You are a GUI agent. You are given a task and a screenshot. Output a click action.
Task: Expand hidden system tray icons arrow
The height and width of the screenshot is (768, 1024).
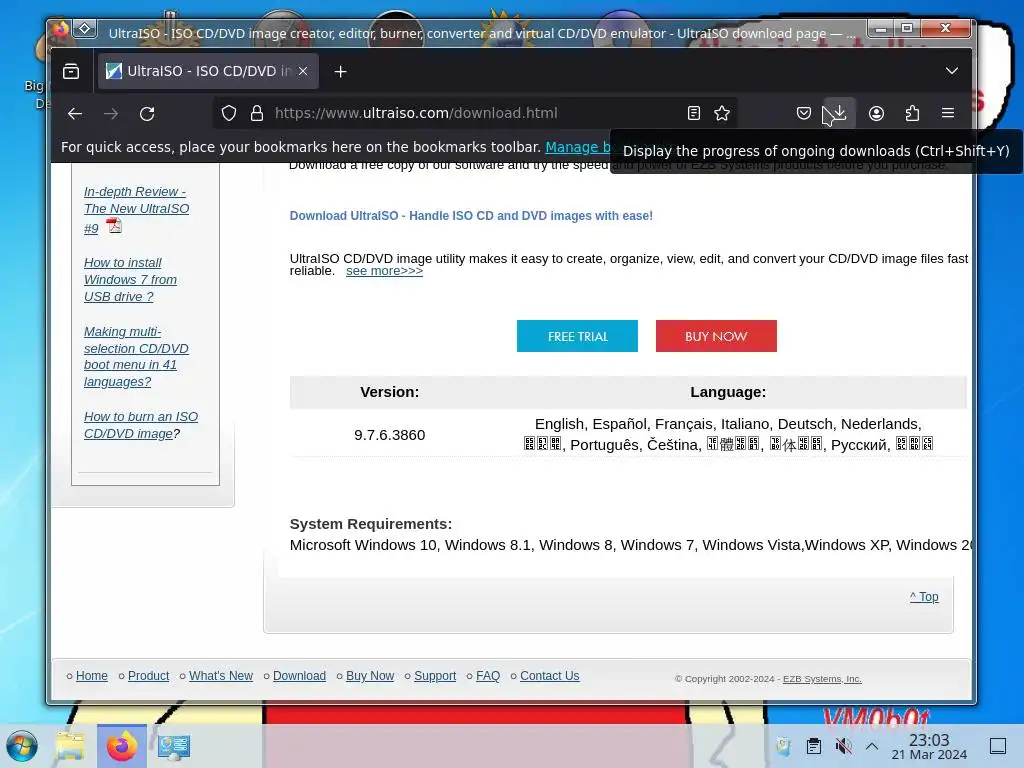872,746
